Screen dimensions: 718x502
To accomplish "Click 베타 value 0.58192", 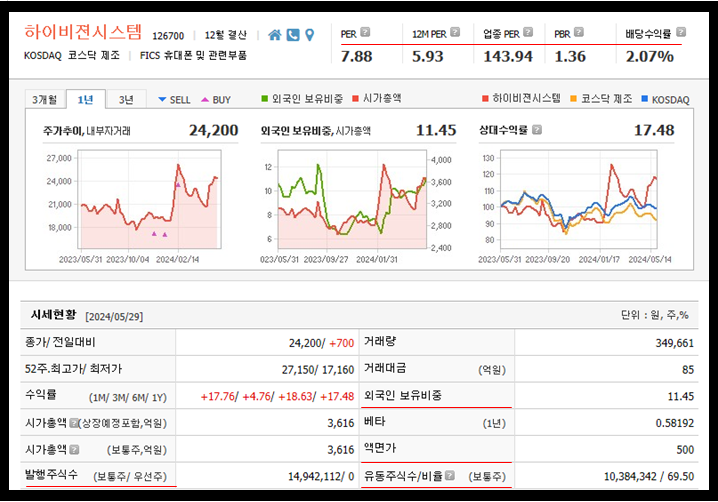I will click(674, 423).
